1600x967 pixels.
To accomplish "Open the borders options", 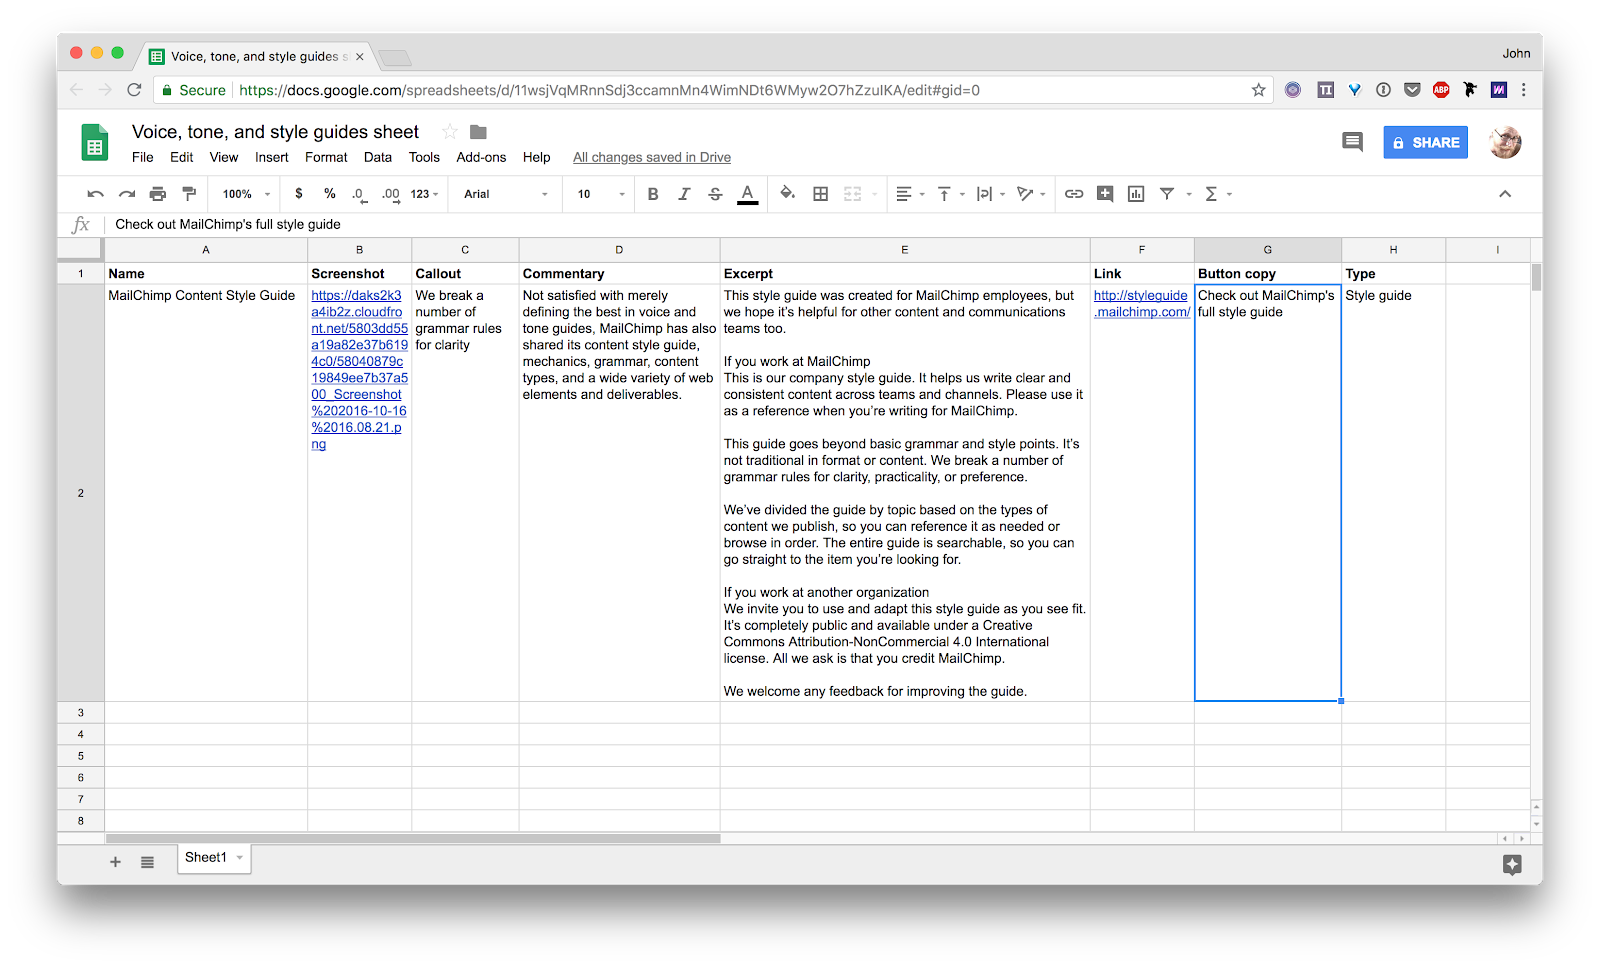I will (x=820, y=194).
